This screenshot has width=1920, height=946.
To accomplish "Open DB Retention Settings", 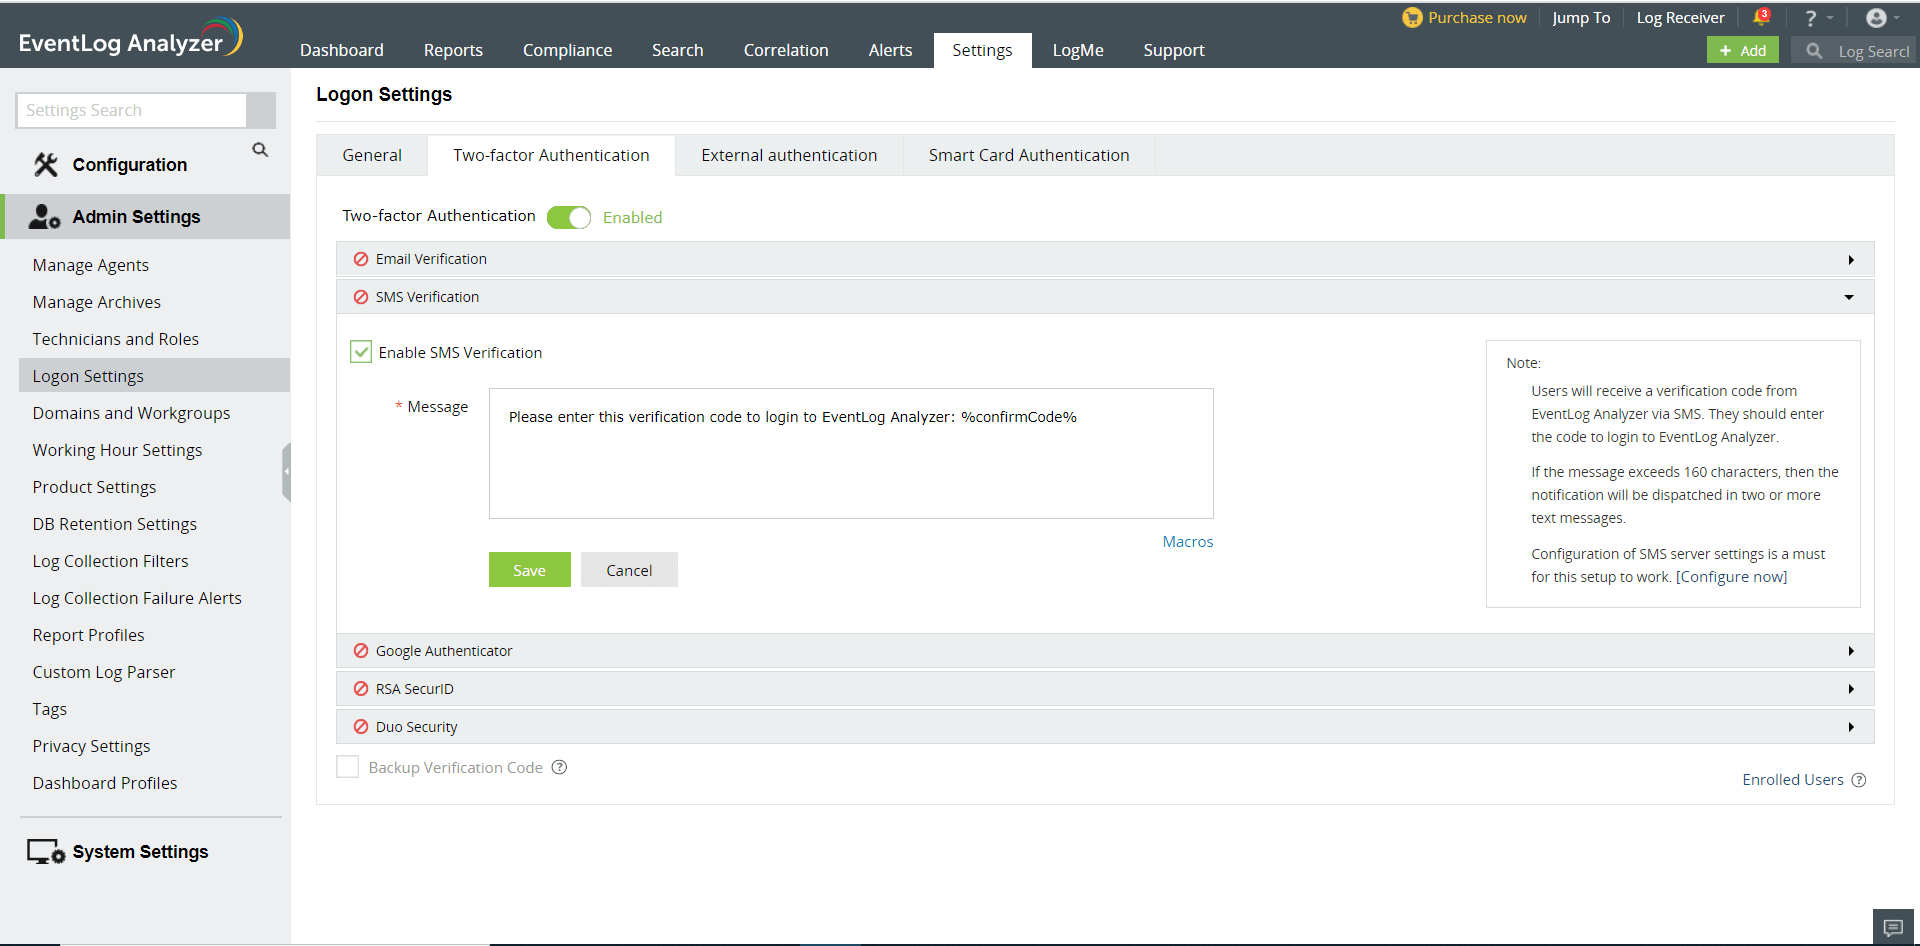I will (115, 524).
